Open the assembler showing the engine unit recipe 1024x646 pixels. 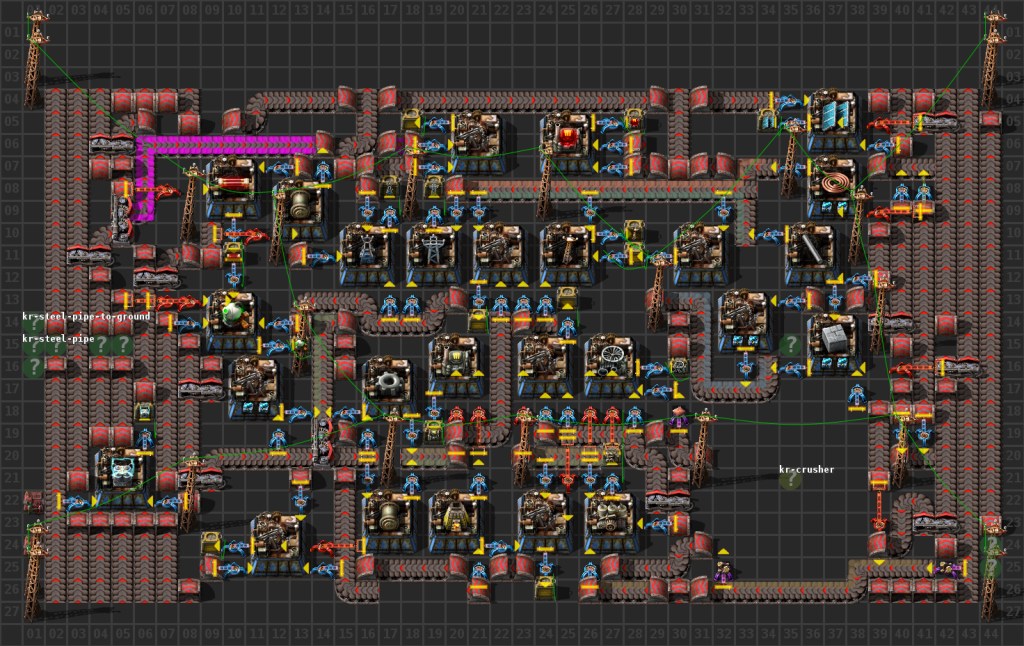[610, 521]
